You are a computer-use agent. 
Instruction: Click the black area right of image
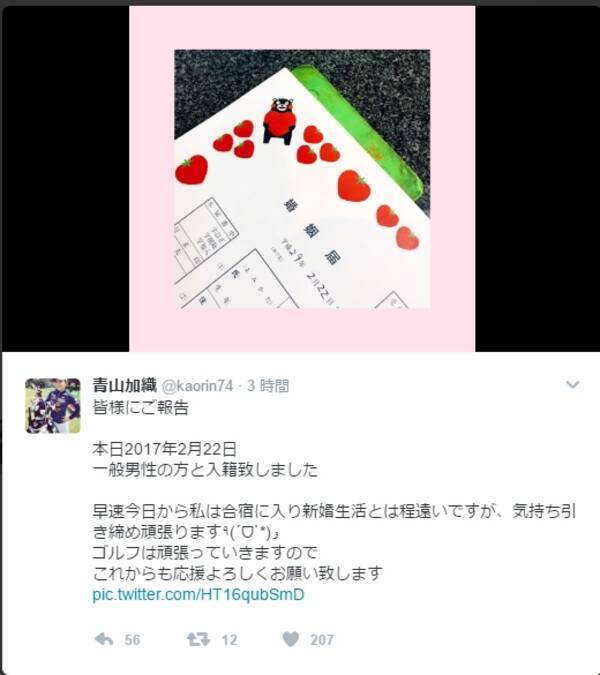tap(537, 179)
